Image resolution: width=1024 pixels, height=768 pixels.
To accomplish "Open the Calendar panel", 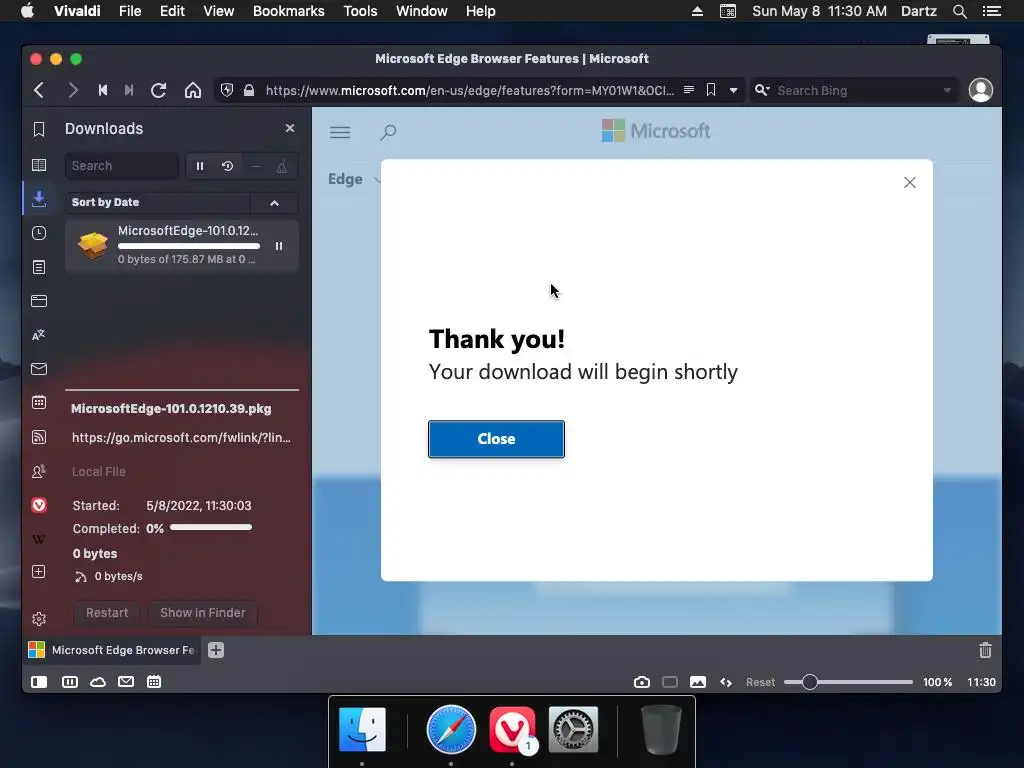I will pyautogui.click(x=39, y=403).
